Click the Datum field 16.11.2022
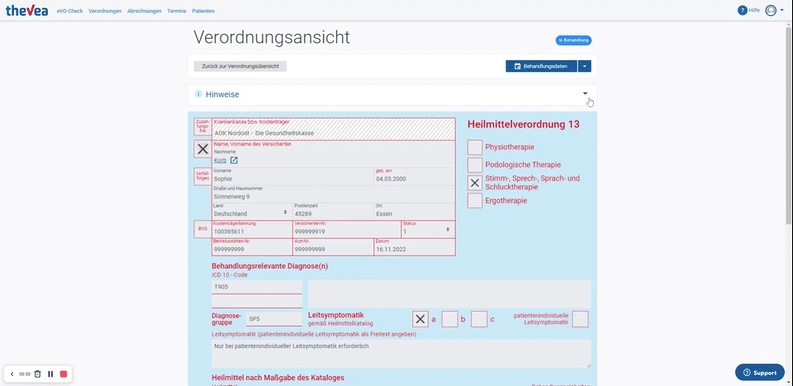The height and width of the screenshot is (386, 793). tap(414, 247)
